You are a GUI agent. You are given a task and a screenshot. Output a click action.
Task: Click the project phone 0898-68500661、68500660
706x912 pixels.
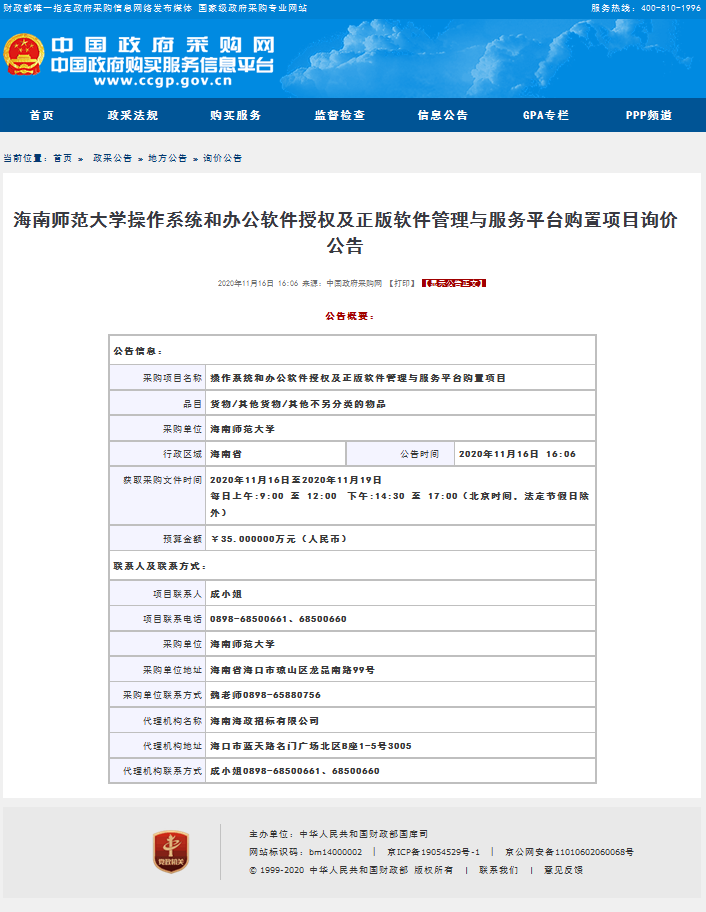[278, 619]
